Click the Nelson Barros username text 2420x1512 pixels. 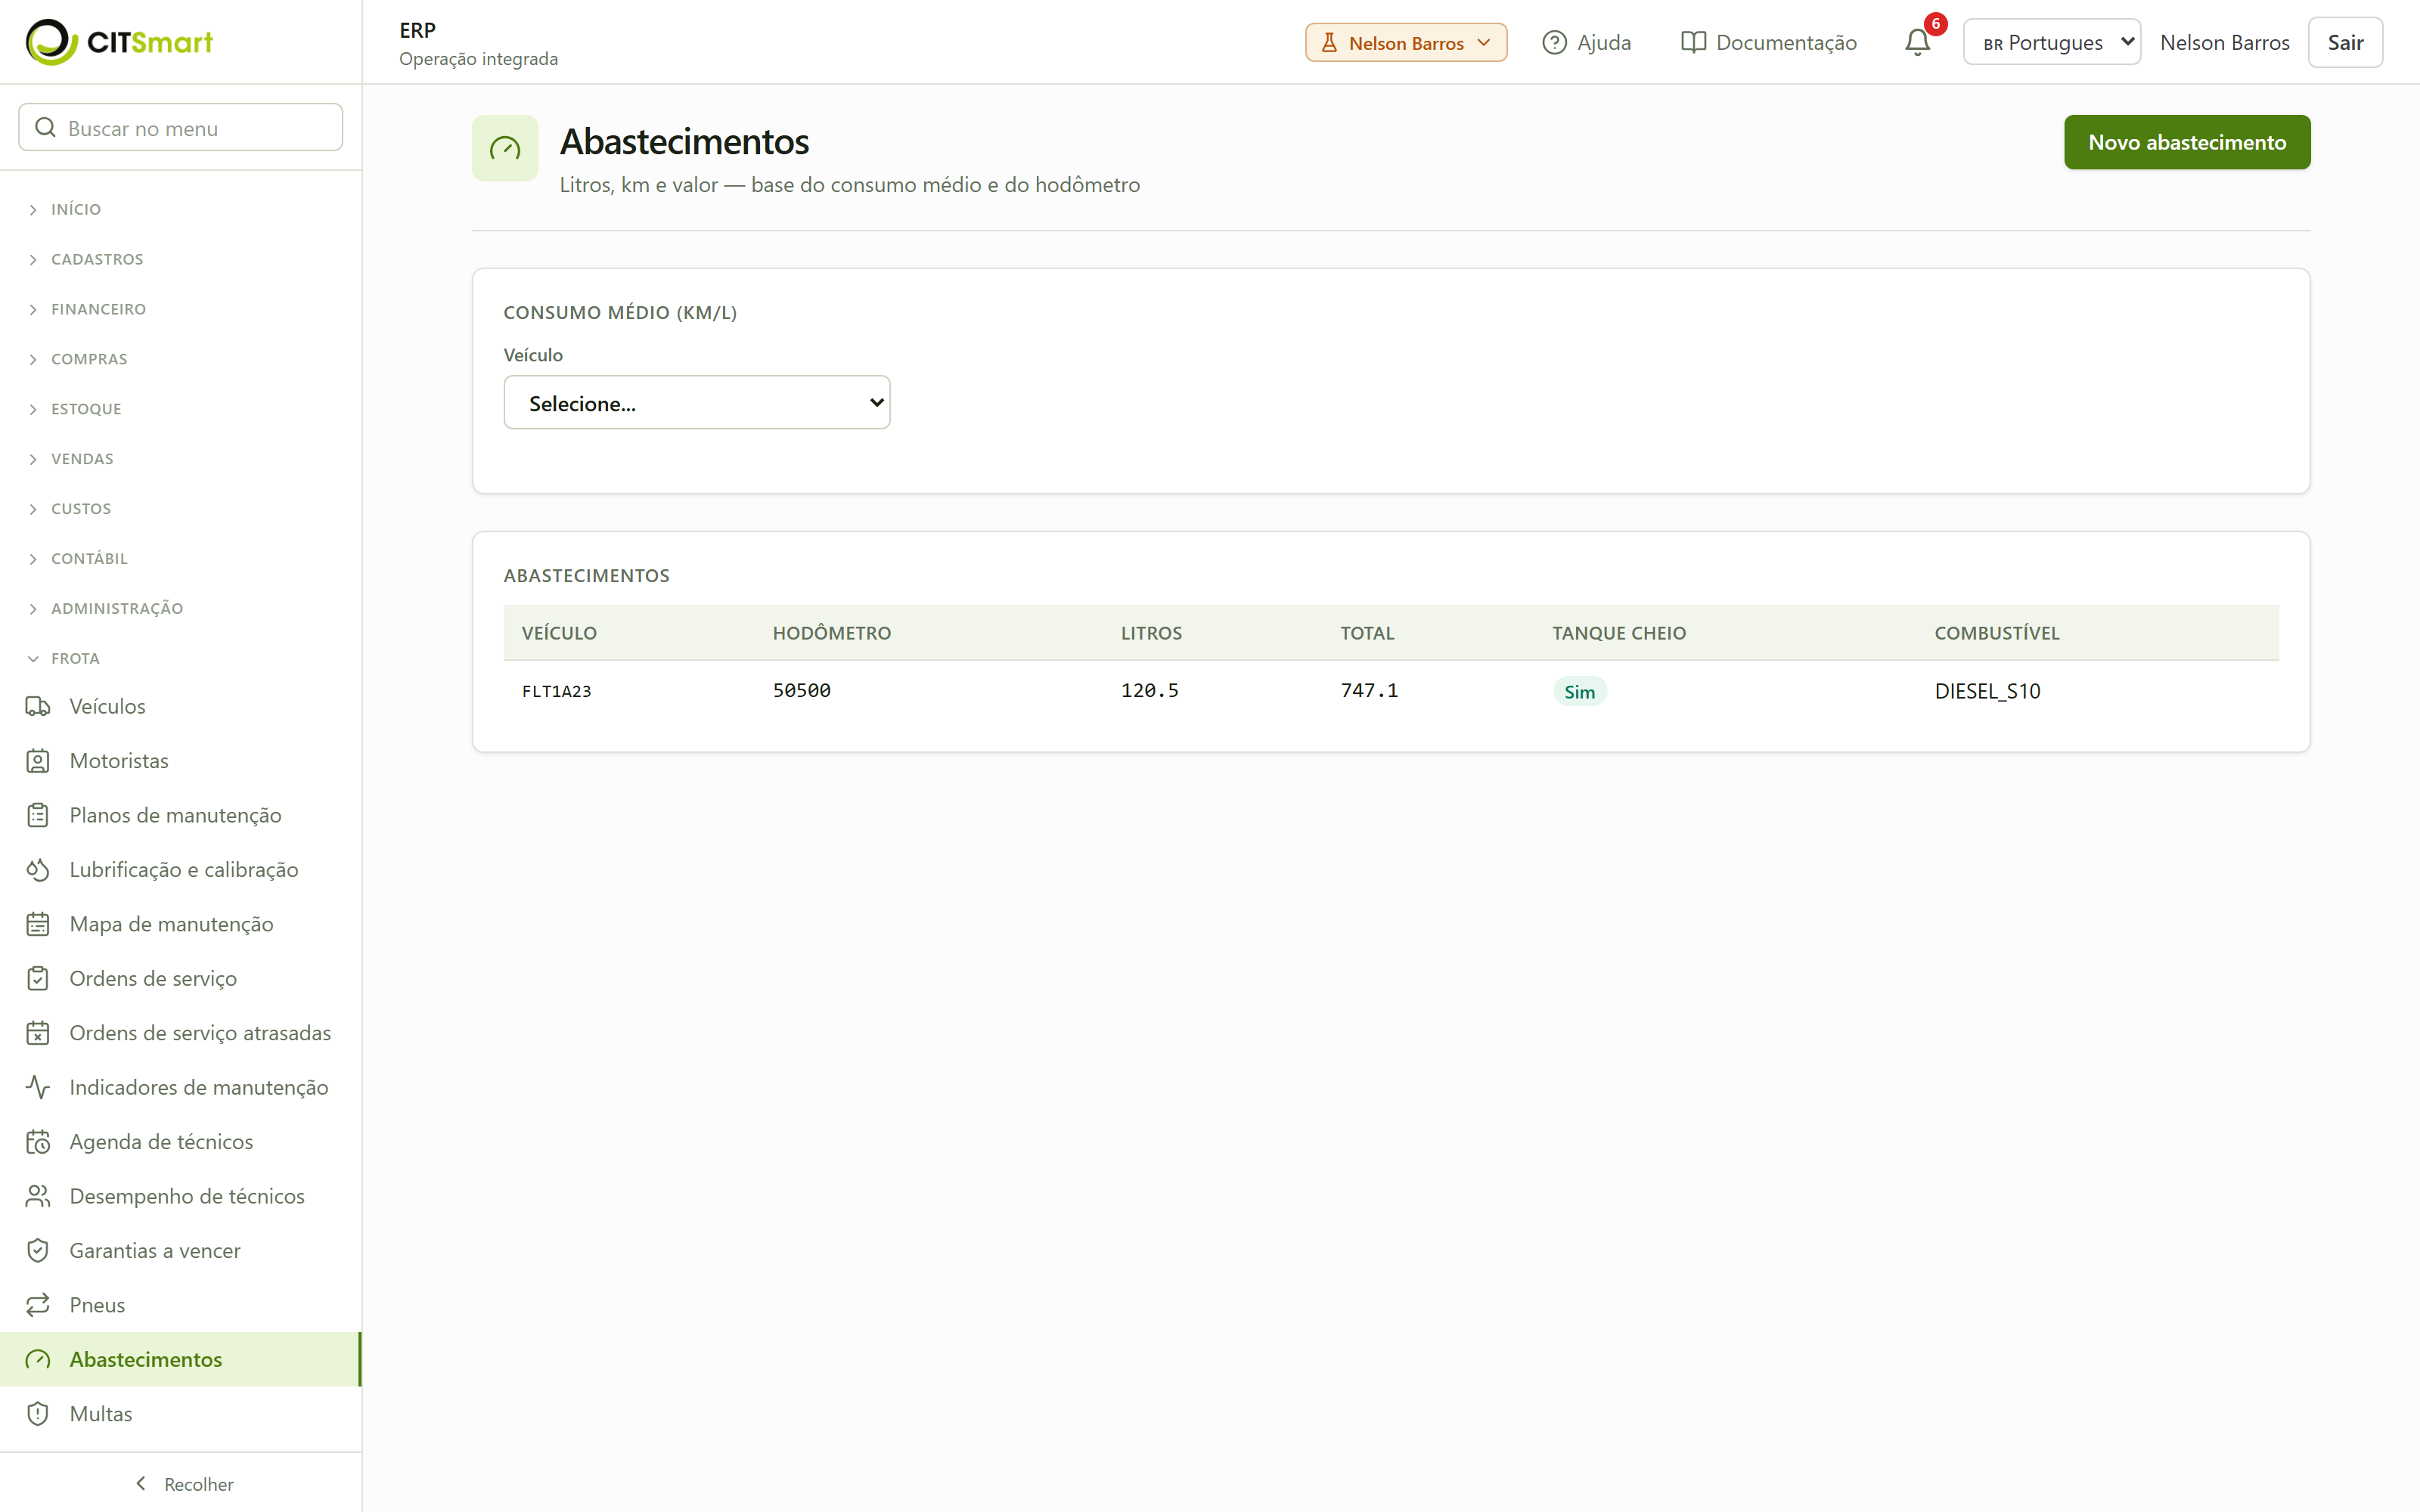[2224, 42]
